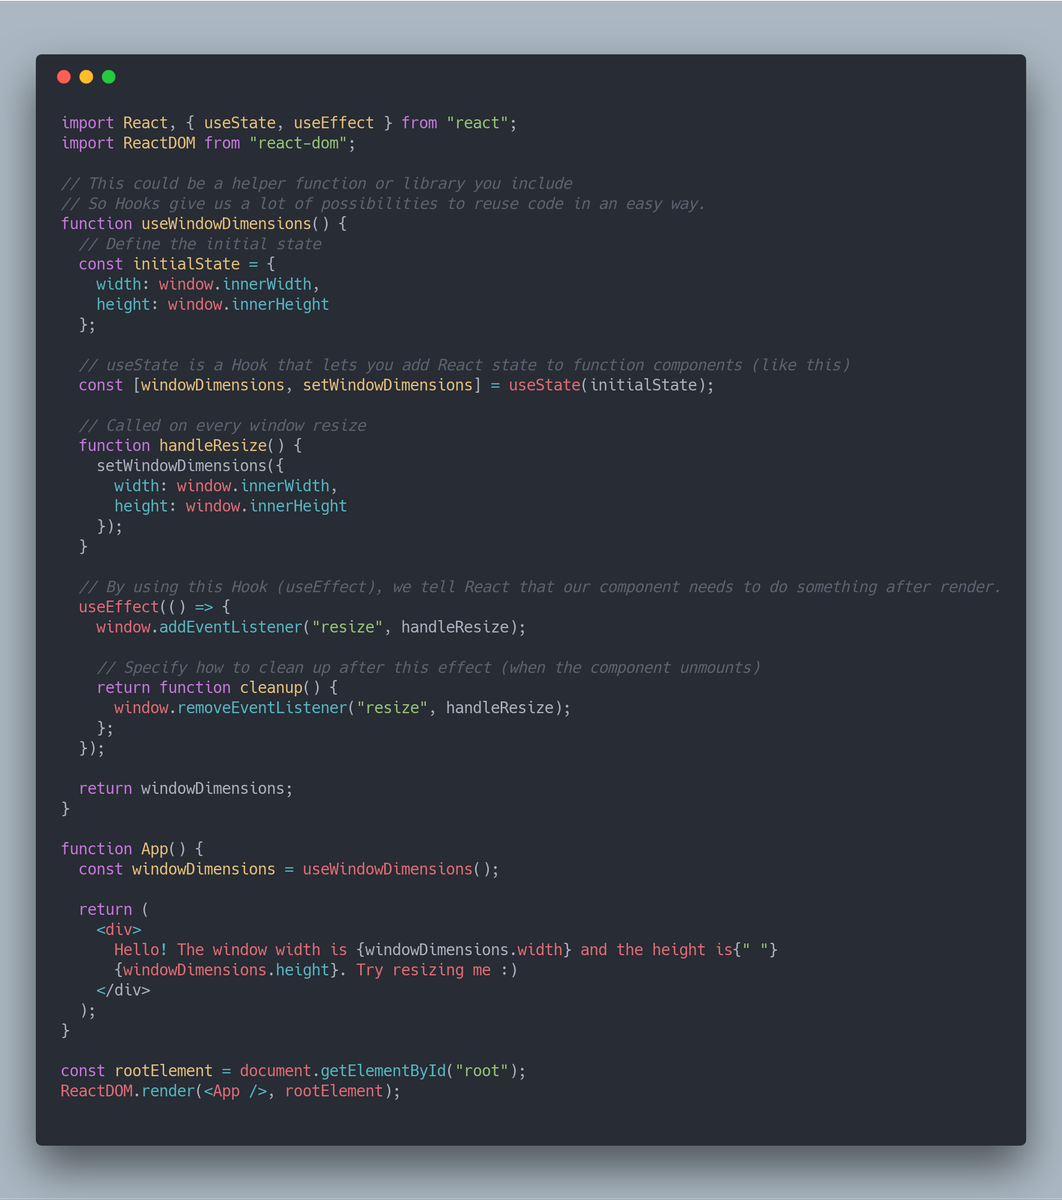Click the text "Try resizing me :)"
Screen dimensions: 1062x1200
coord(437,970)
